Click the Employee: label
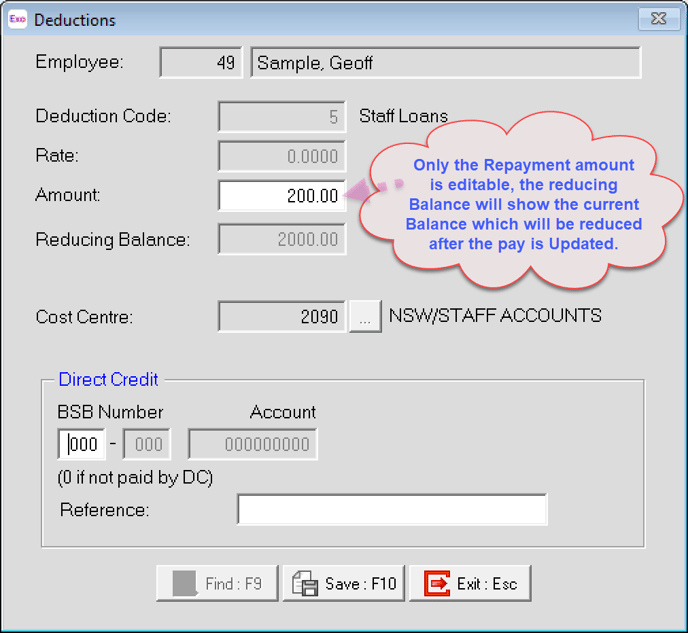 [79, 62]
